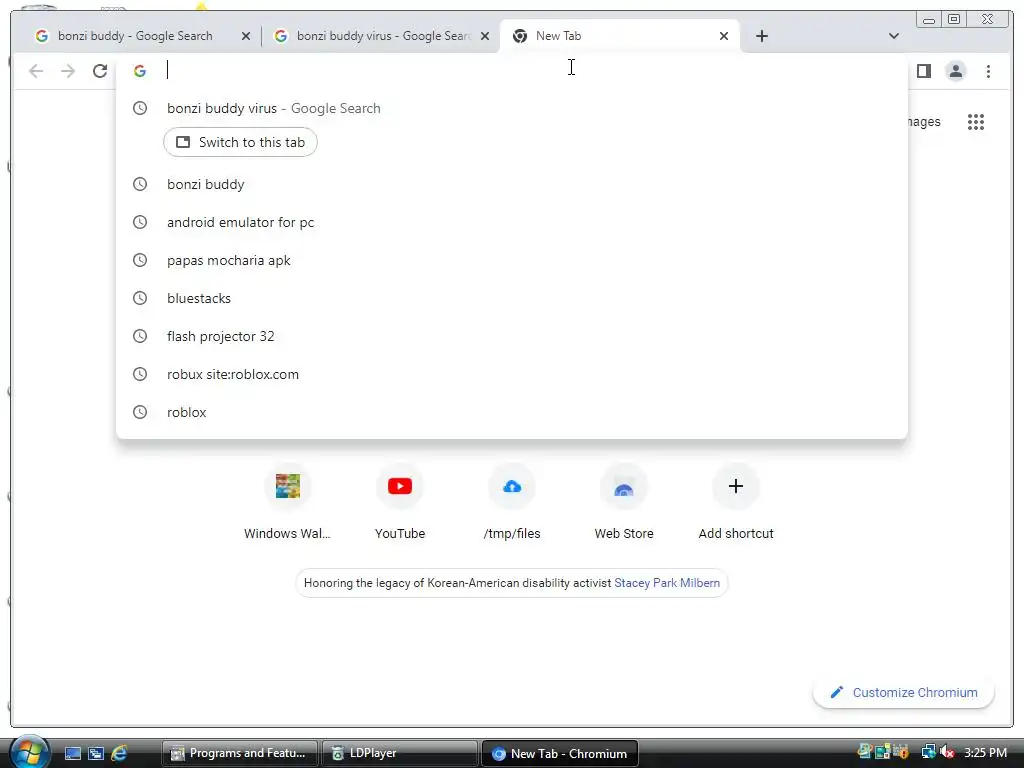1024x768 pixels.
Task: Click the network tray icon
Action: pos(928,752)
